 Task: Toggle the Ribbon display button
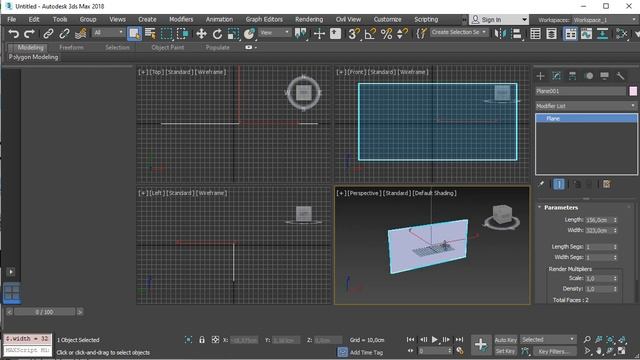pyautogui.click(x=571, y=33)
